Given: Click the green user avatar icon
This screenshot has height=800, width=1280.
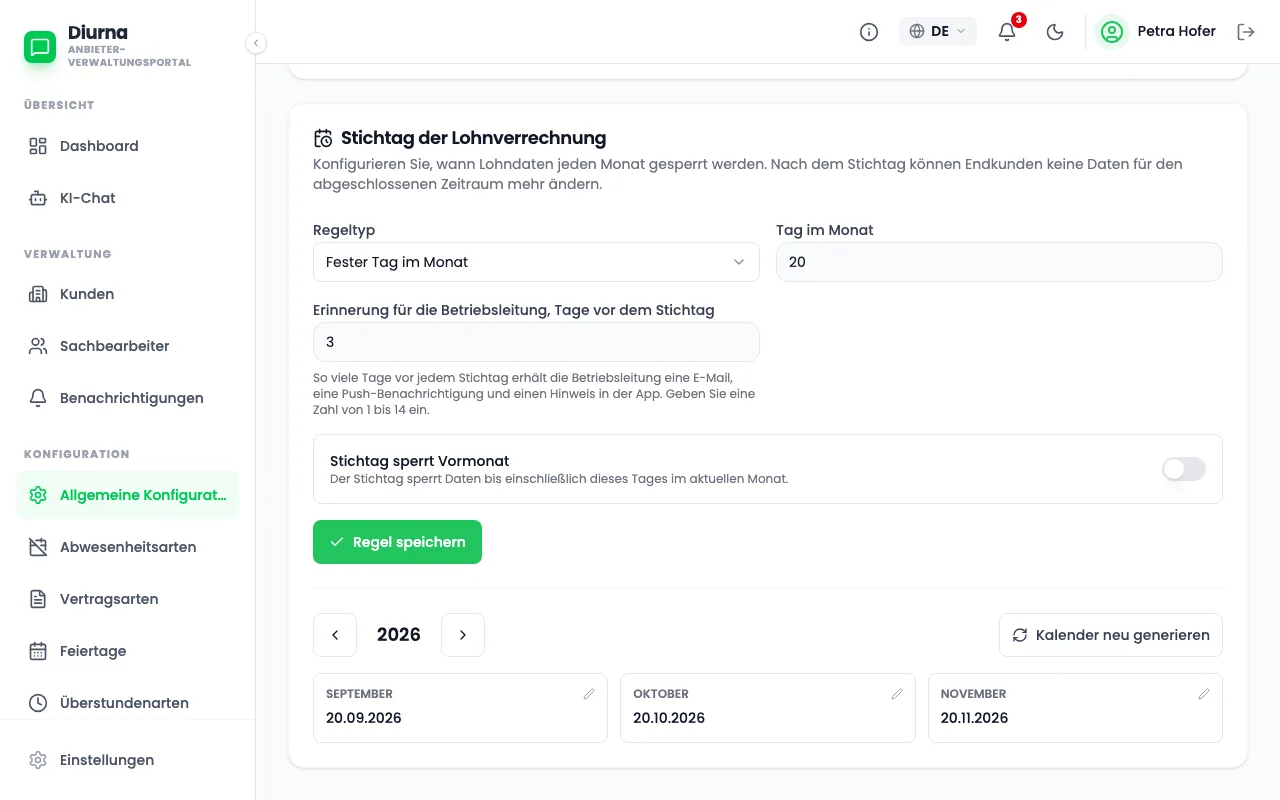Looking at the screenshot, I should (x=1112, y=32).
